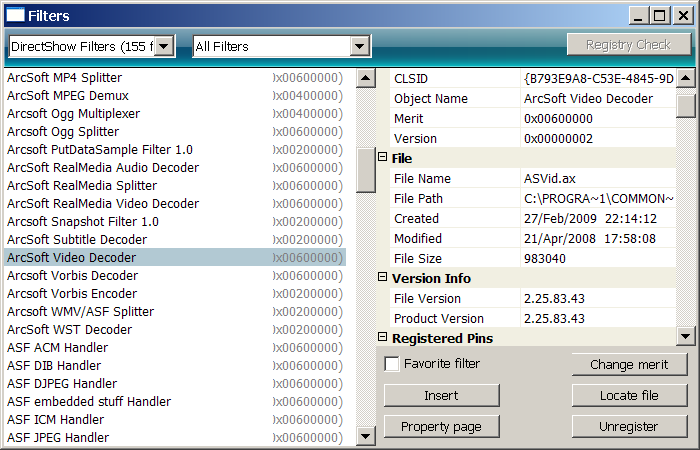Screen dimensions: 700x450
Task: Select Arcsoft PutDataSample Filter 1.0
Action: [x=175, y=150]
